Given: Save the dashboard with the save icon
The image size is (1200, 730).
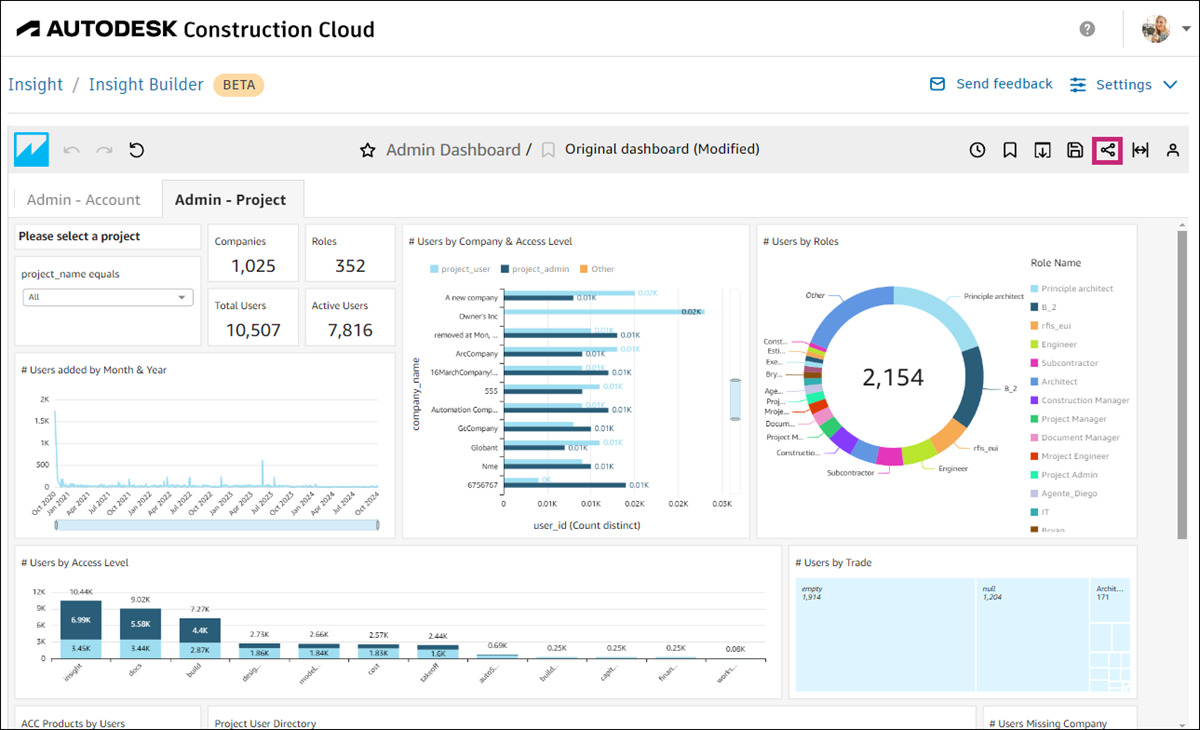Looking at the screenshot, I should 1074,150.
